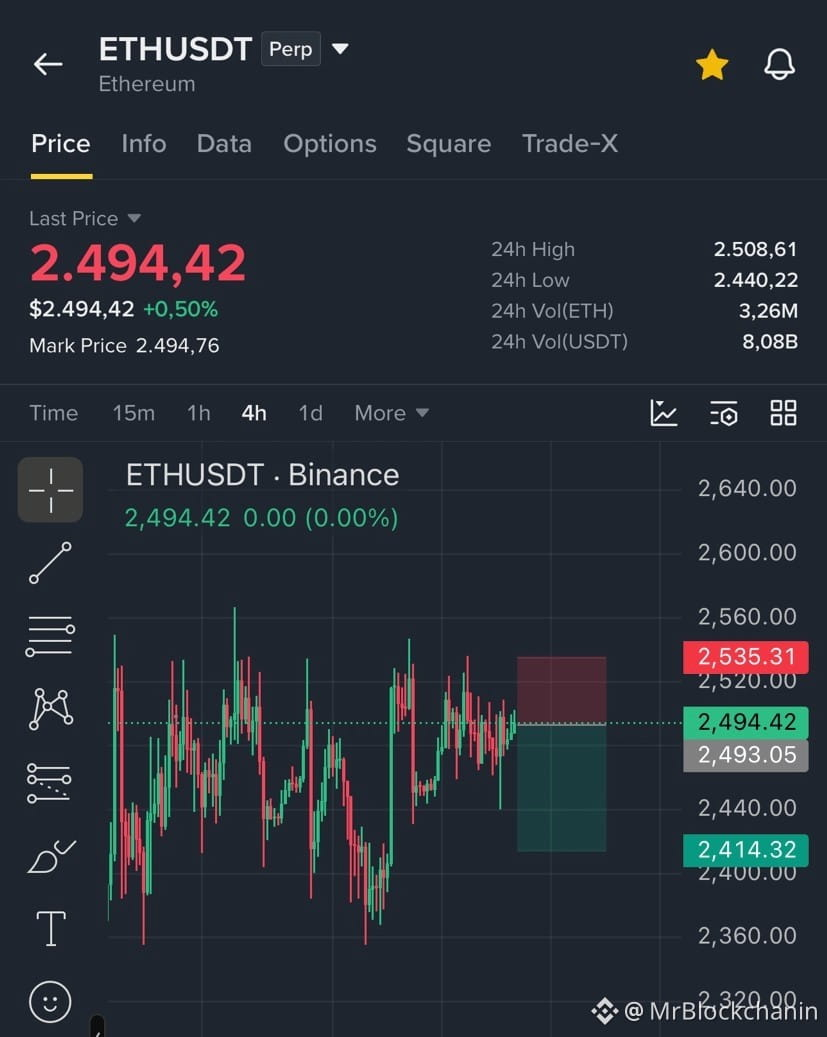Viewport: 827px width, 1037px height.
Task: Expand the ETHUSDT Perp pair dropdown
Action: [340, 48]
